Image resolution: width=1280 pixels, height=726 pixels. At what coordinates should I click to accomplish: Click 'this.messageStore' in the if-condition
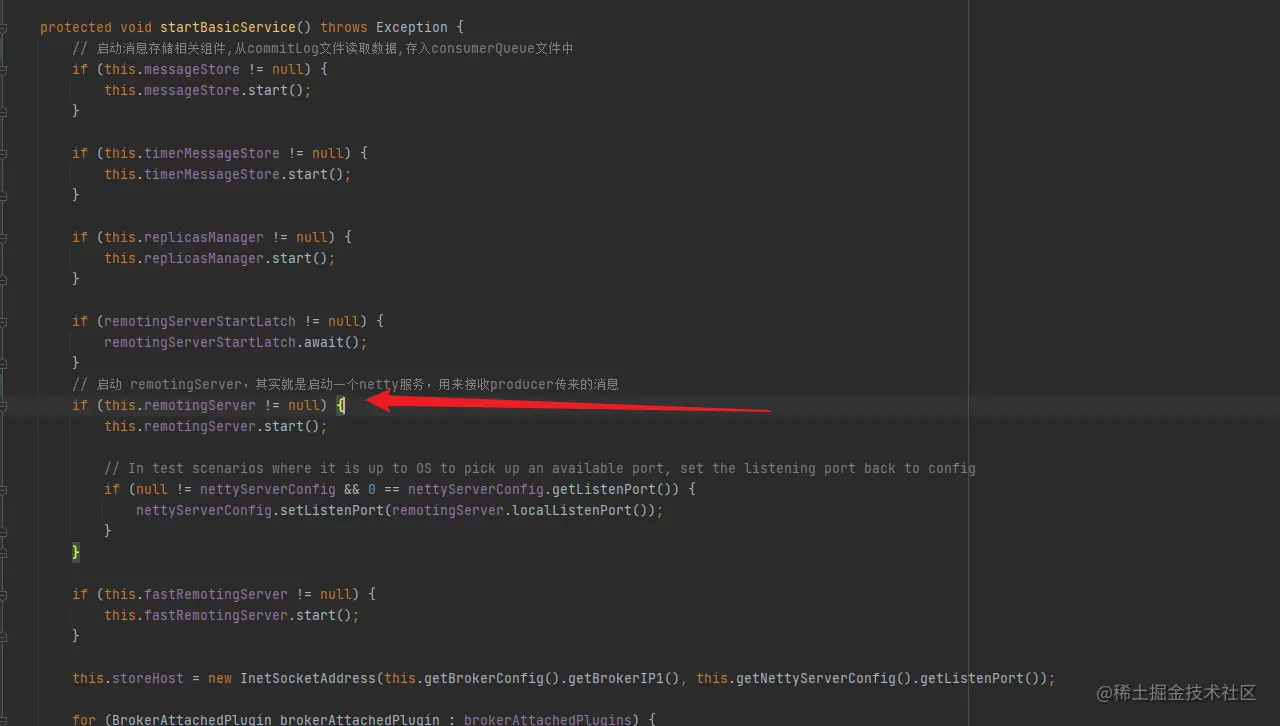[172, 69]
